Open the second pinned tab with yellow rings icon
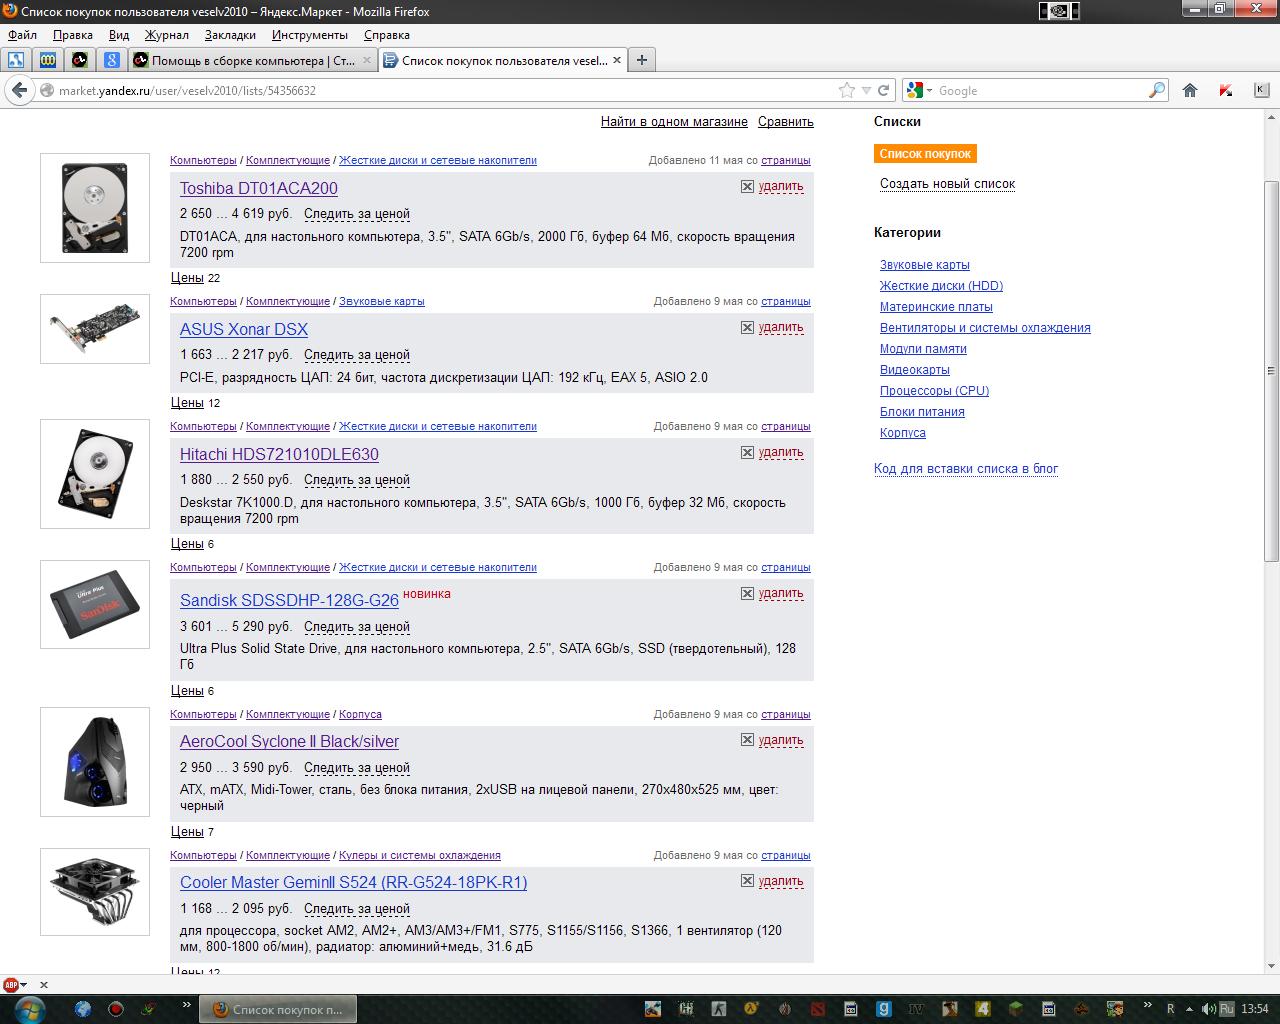 coord(48,60)
